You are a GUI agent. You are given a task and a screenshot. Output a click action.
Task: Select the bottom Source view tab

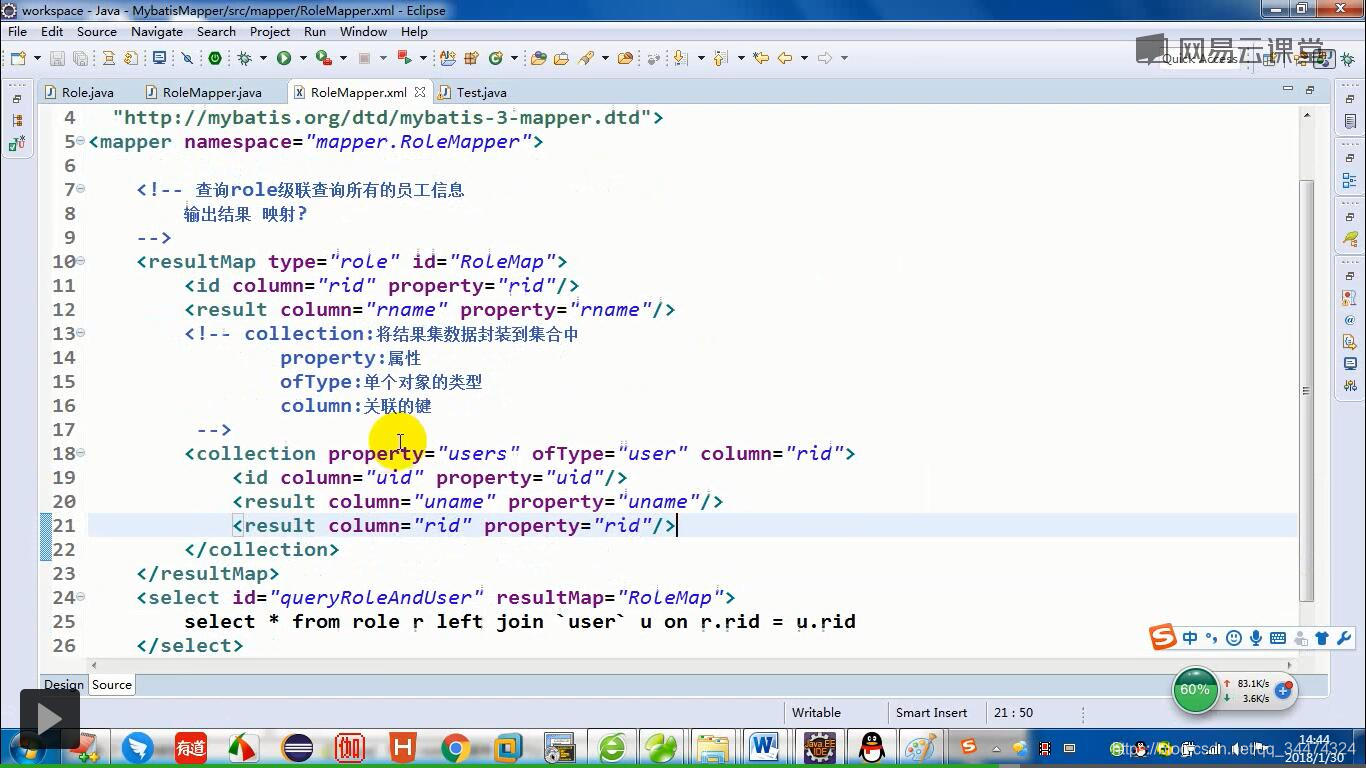tap(112, 685)
